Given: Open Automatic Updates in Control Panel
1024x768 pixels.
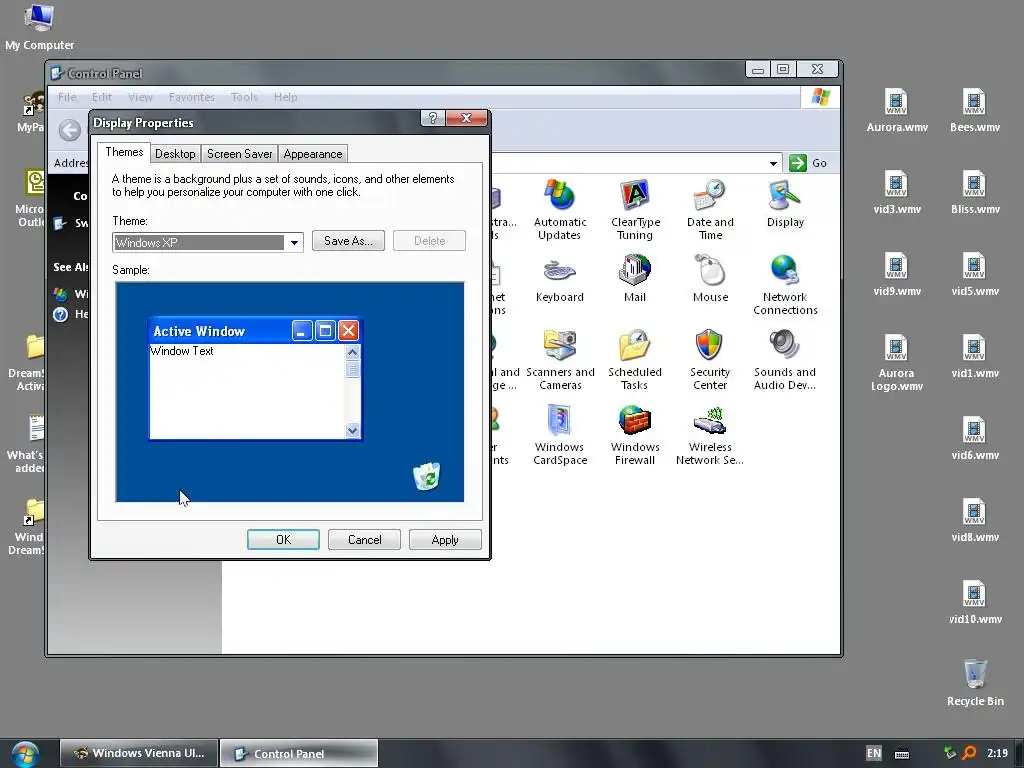Looking at the screenshot, I should (x=560, y=210).
